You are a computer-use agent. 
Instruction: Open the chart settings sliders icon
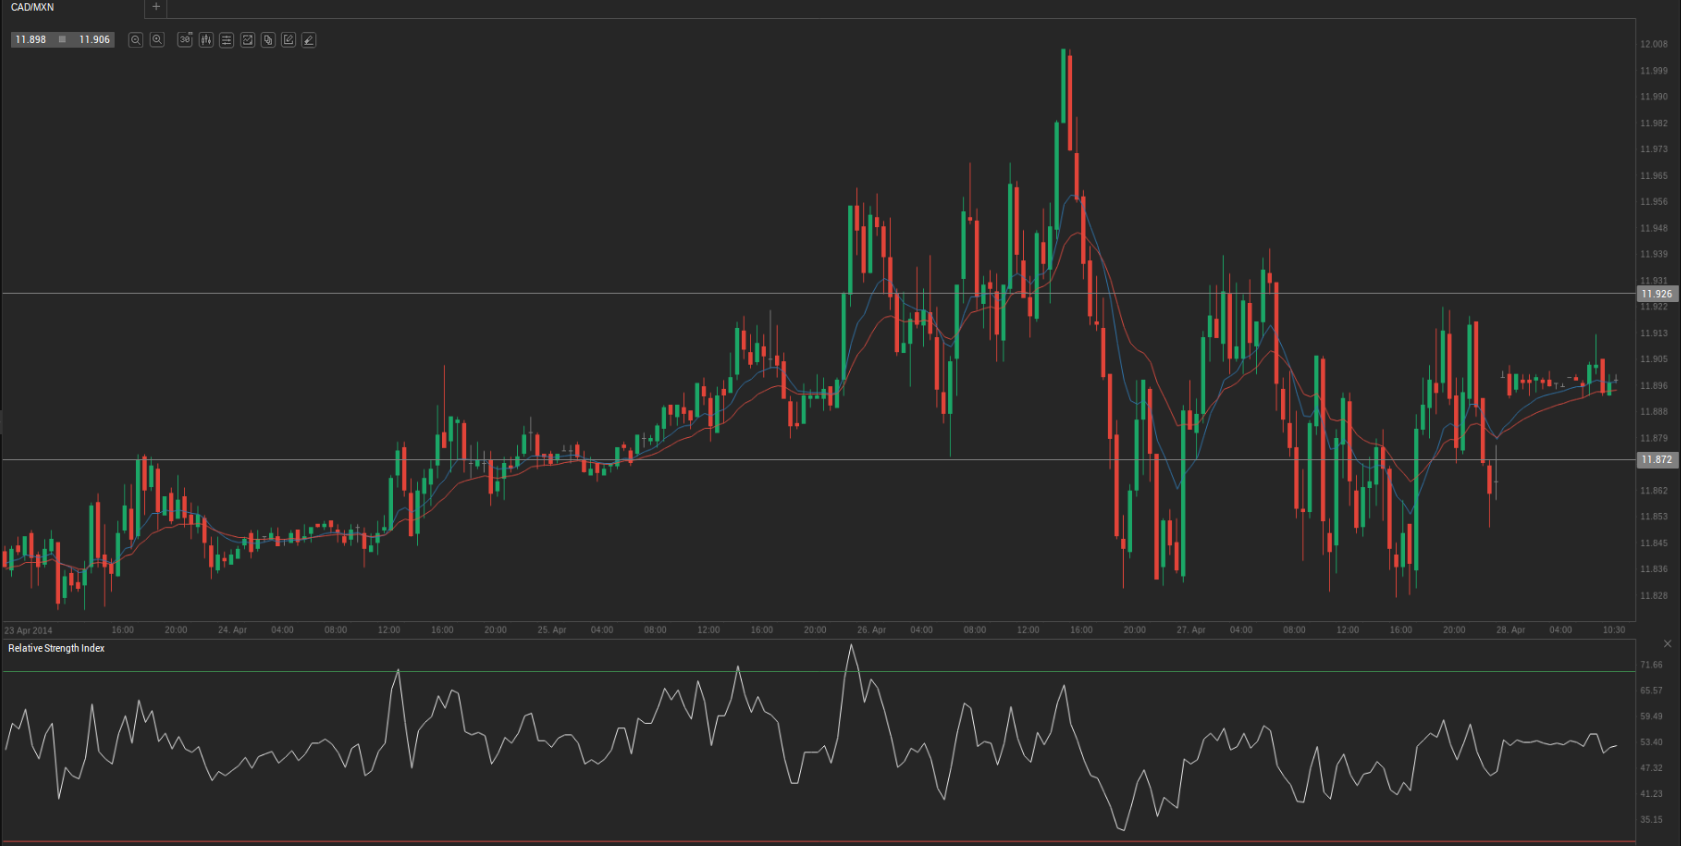227,40
